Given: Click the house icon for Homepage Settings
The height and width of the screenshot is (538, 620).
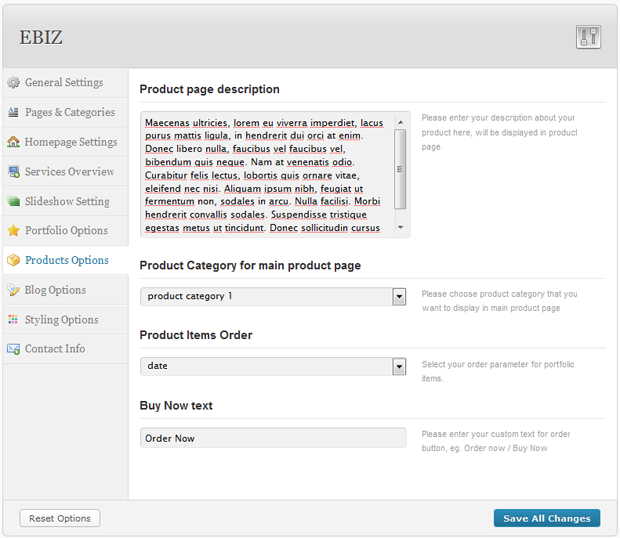Looking at the screenshot, I should [14, 142].
